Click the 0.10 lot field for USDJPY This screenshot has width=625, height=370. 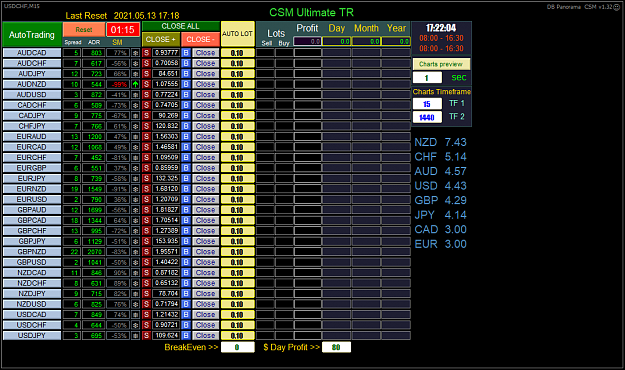click(x=238, y=336)
